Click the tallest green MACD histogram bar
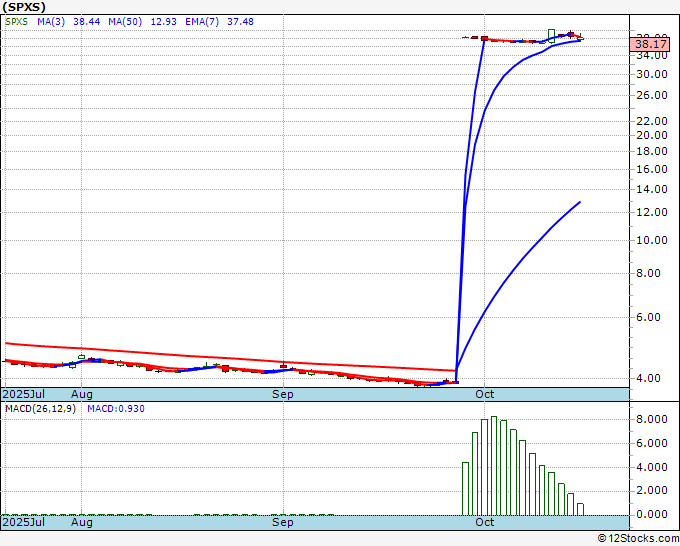Screen dimensions: 680x546 pos(494,465)
